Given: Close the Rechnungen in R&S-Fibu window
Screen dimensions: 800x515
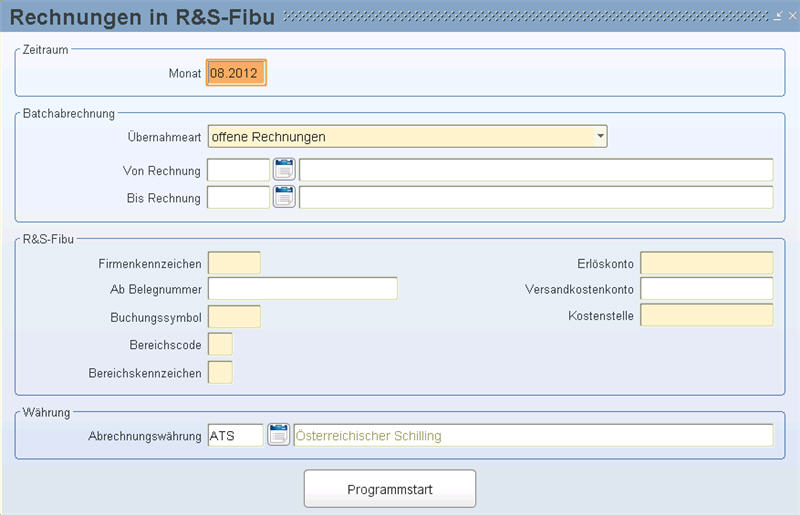Looking at the screenshot, I should pos(792,16).
